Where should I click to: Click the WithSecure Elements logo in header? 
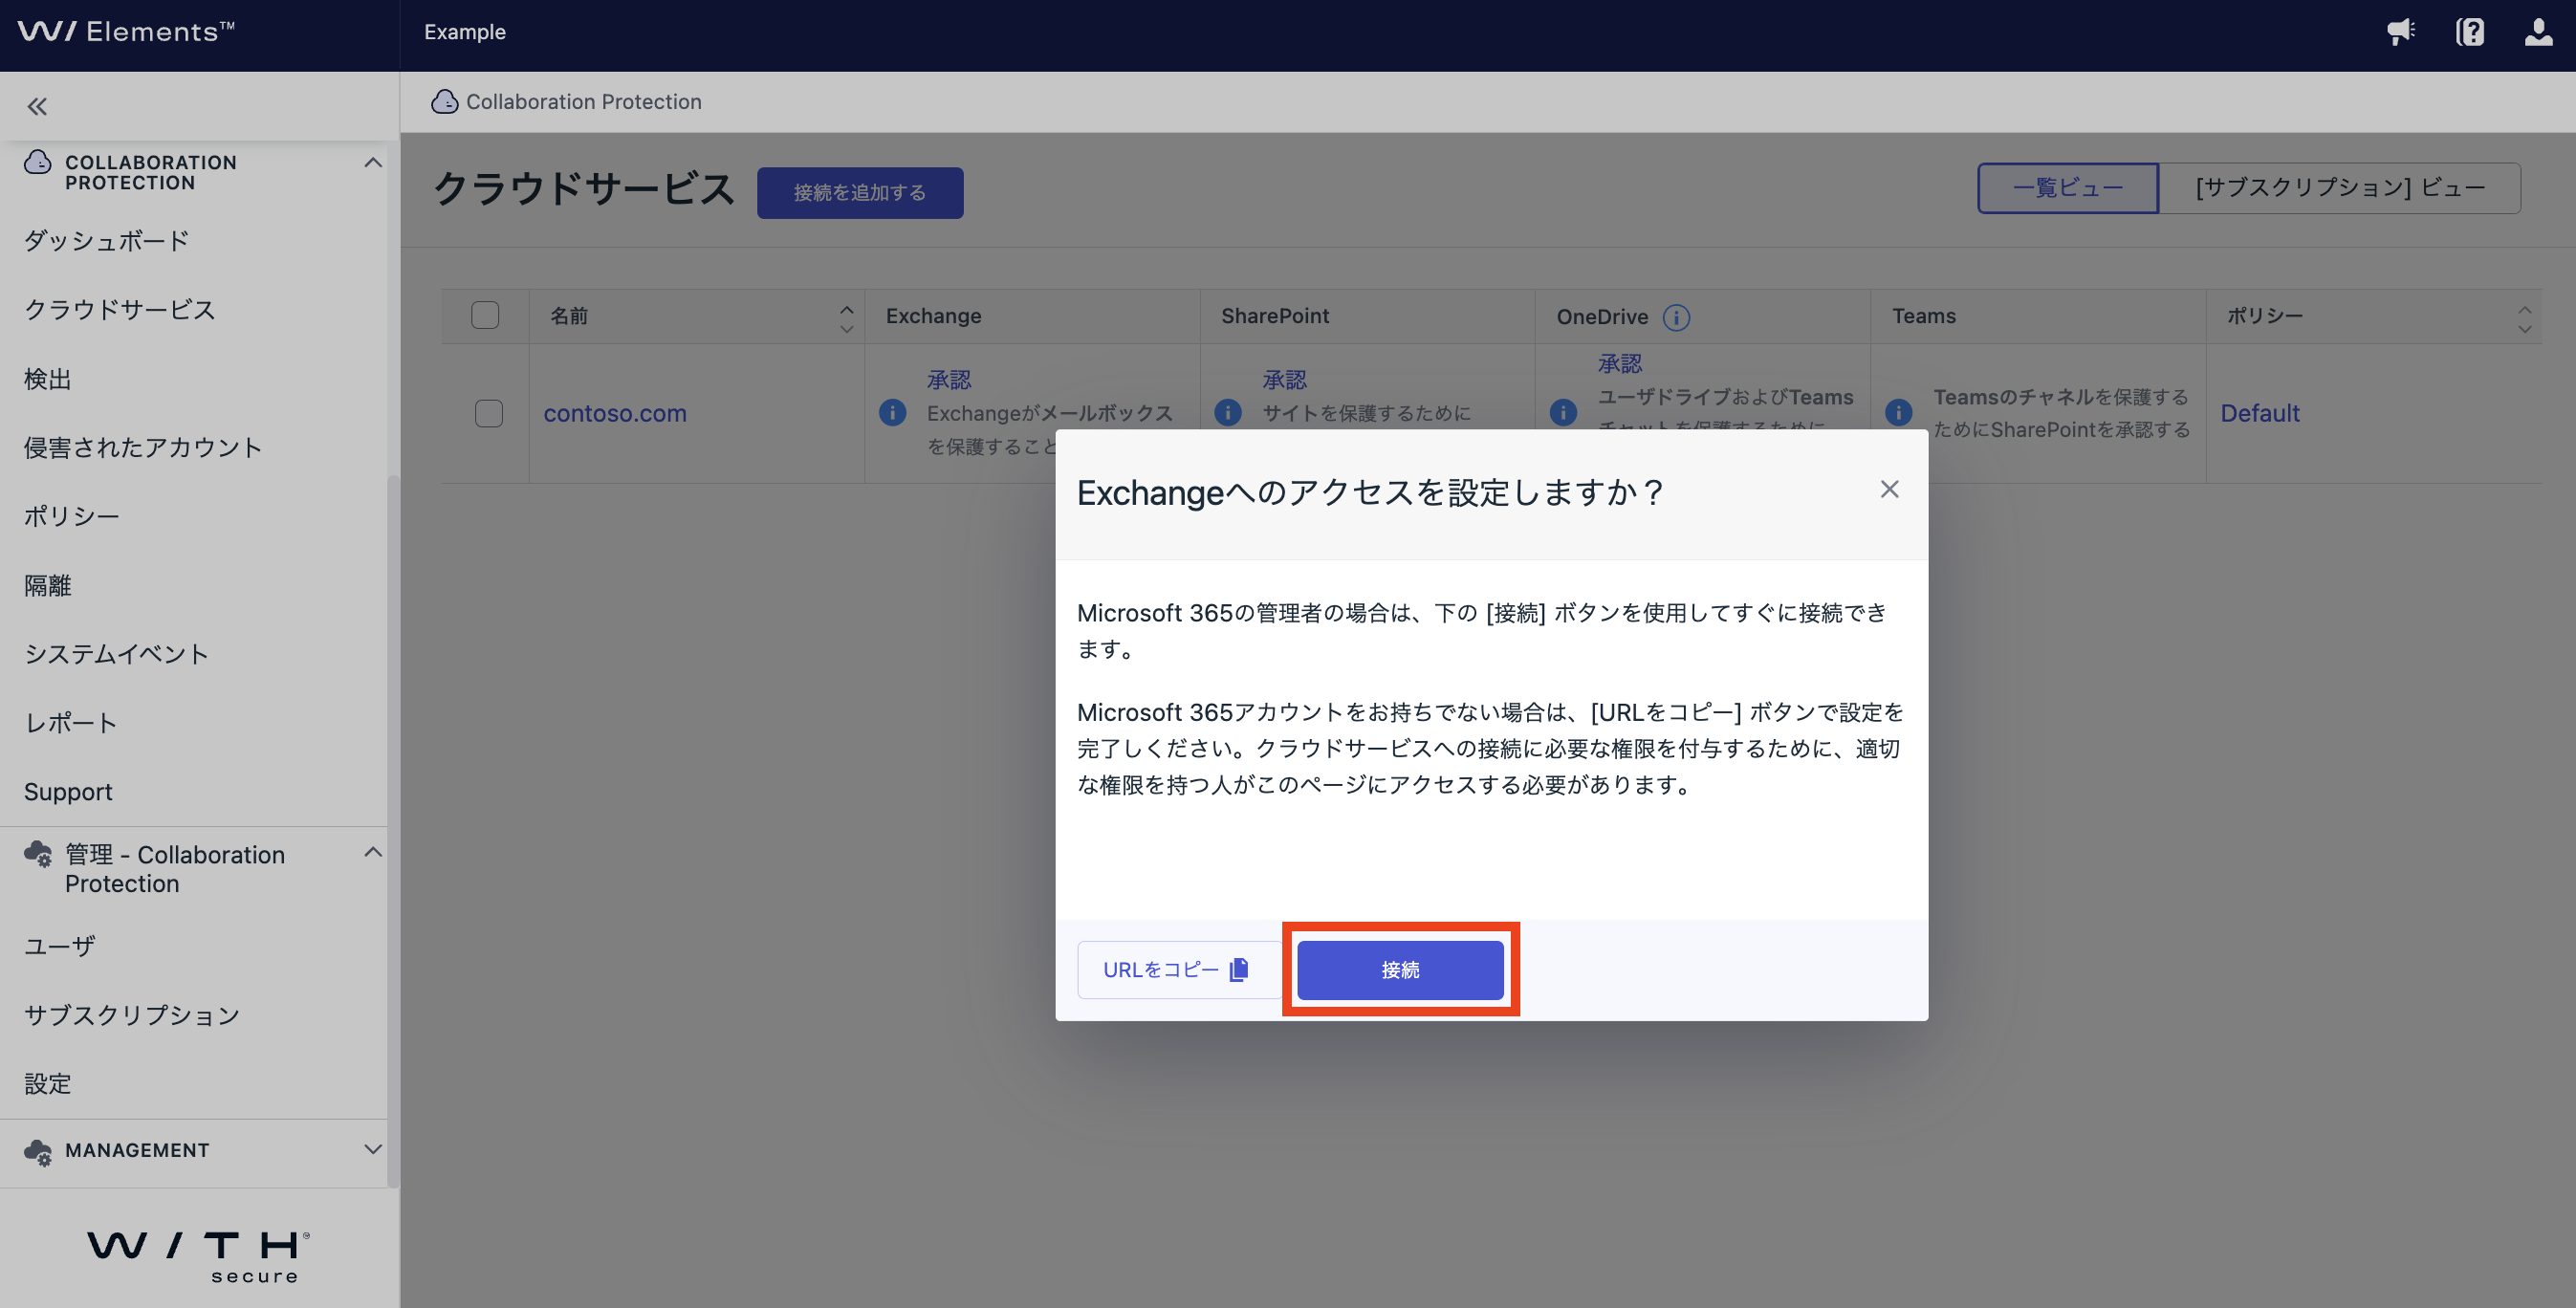[x=126, y=32]
